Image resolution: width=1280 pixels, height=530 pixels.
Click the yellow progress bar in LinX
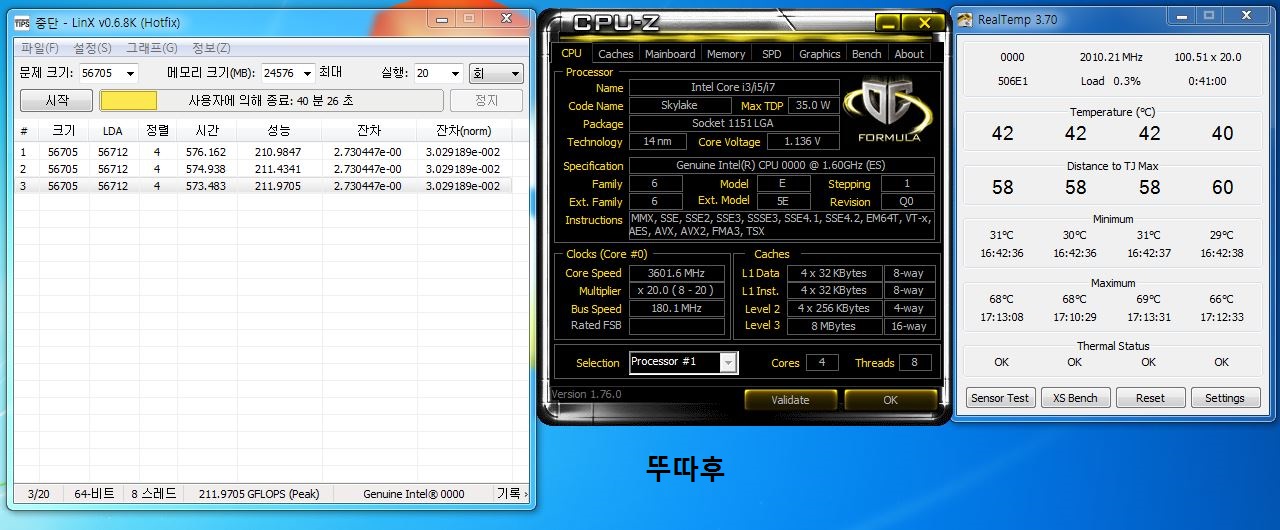pyautogui.click(x=129, y=100)
